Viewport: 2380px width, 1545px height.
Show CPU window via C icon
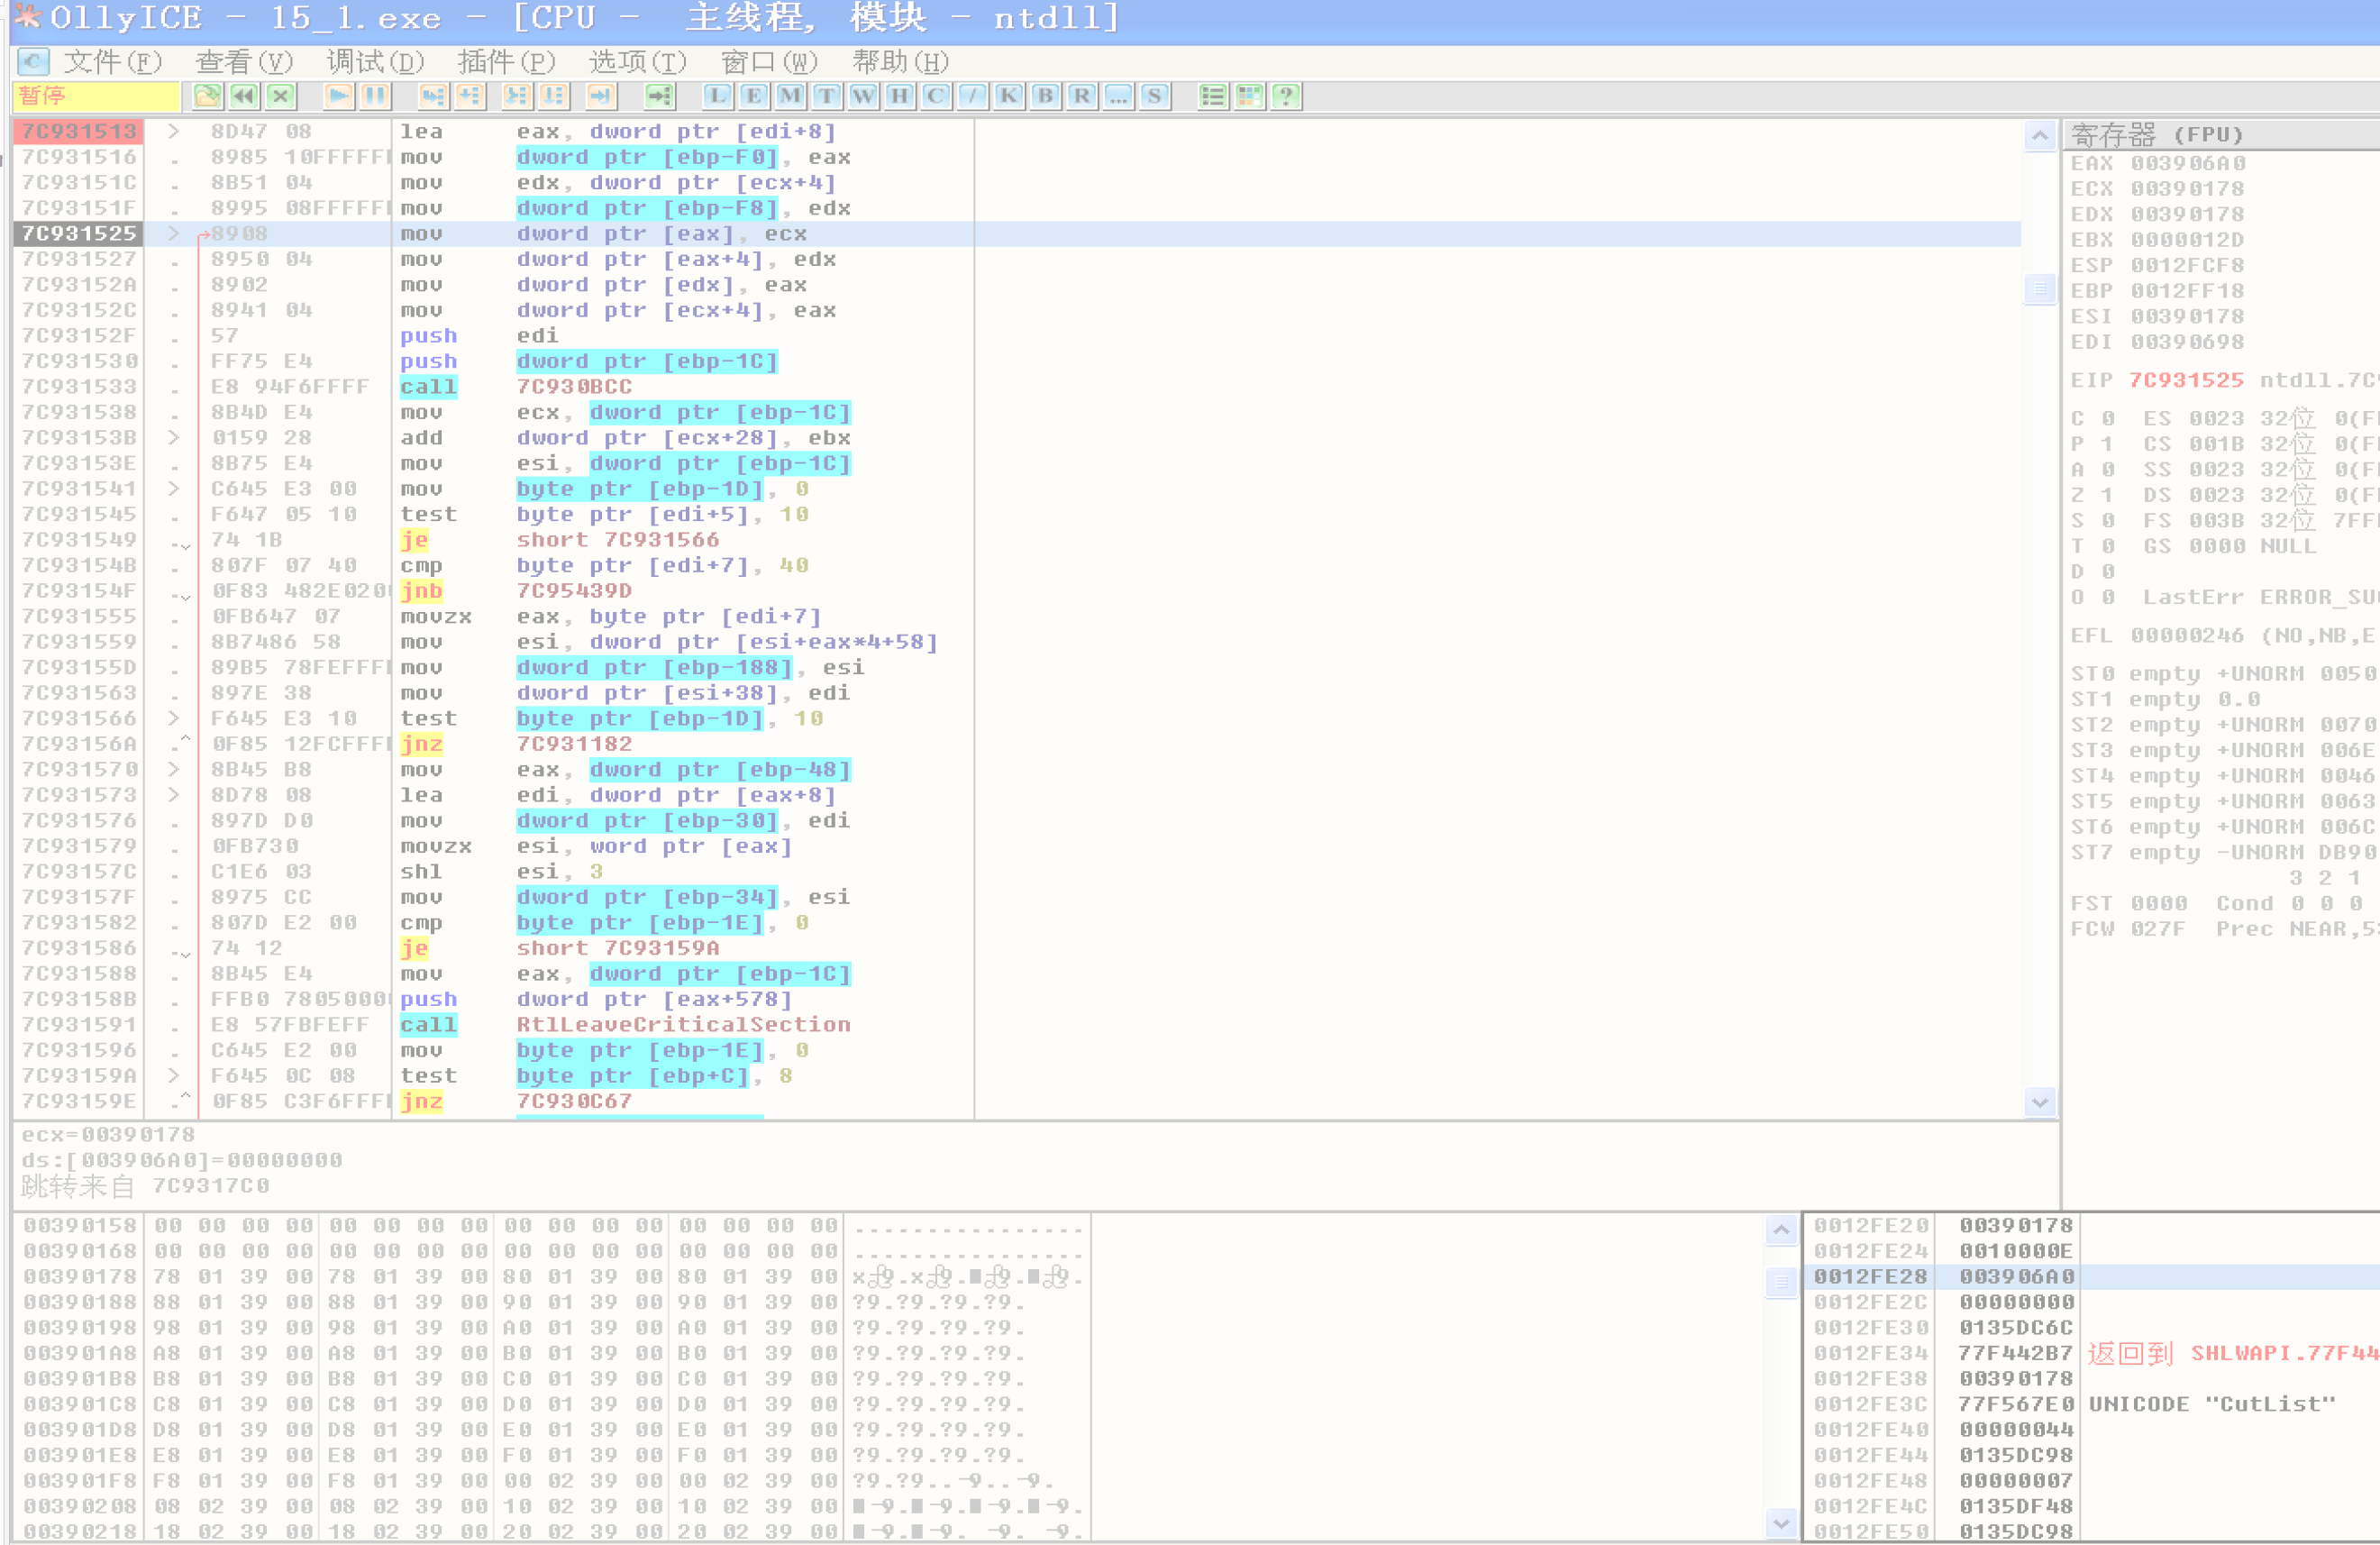click(x=935, y=96)
